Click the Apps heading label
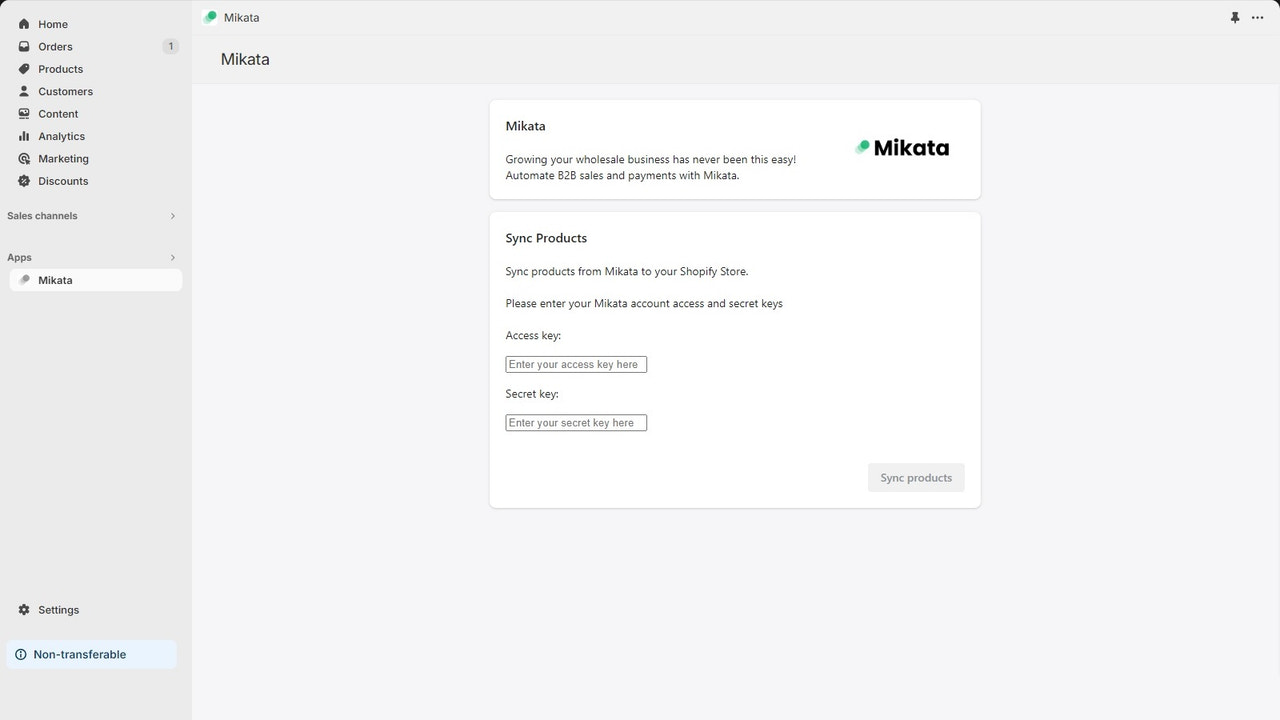Viewport: 1280px width, 720px height. click(19, 258)
